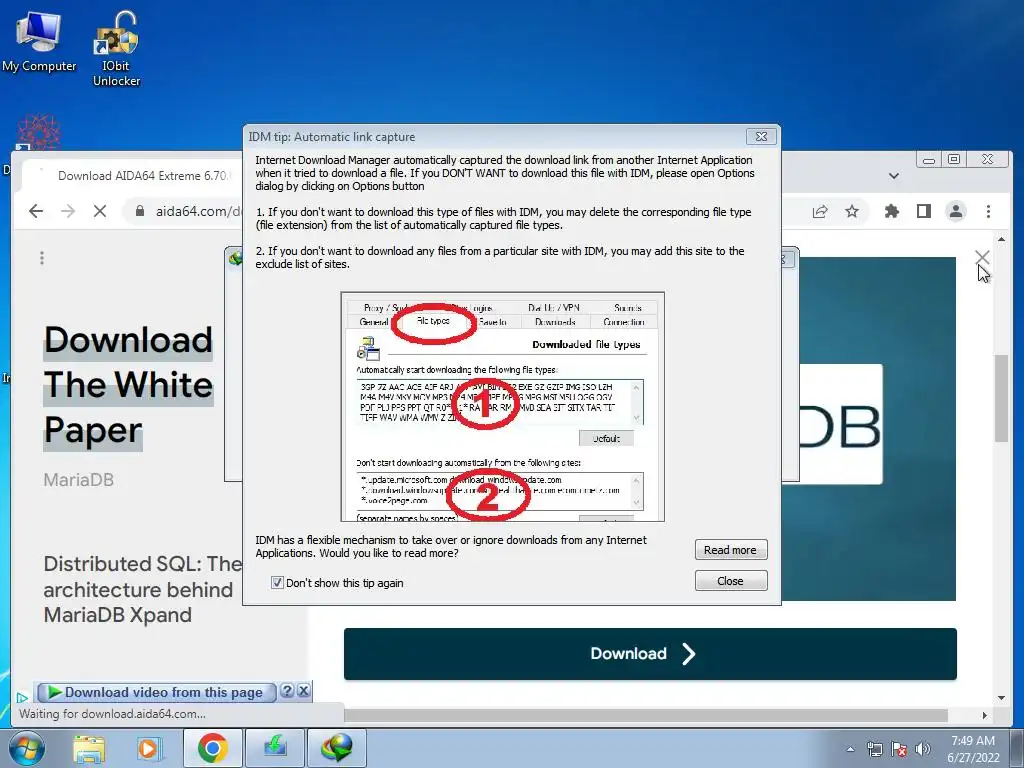
Task: Click the Close button in IDM tip
Action: coord(731,581)
